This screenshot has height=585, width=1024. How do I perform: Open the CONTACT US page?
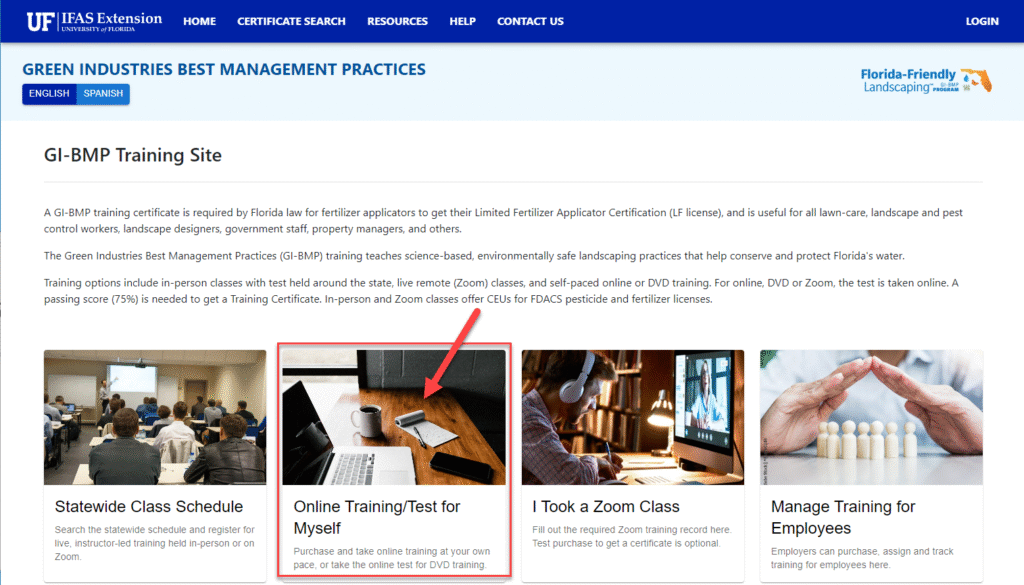tap(530, 21)
